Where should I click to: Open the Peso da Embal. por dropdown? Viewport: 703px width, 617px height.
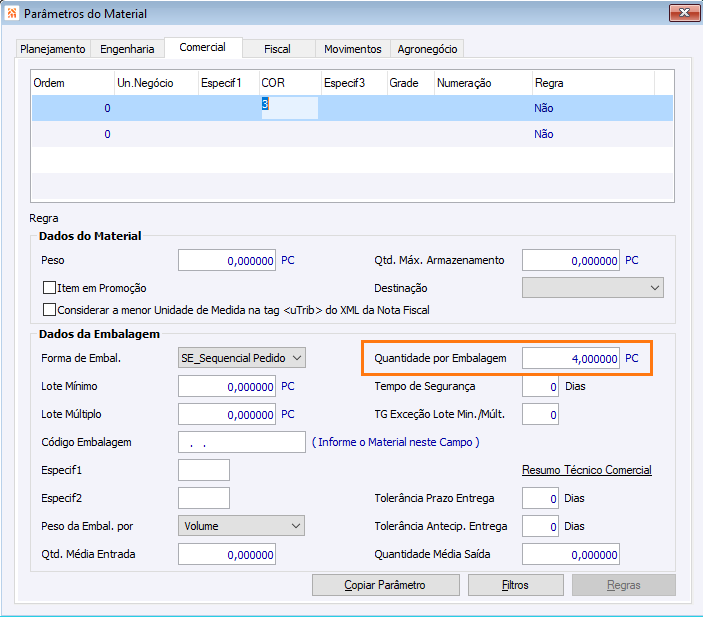pos(241,526)
